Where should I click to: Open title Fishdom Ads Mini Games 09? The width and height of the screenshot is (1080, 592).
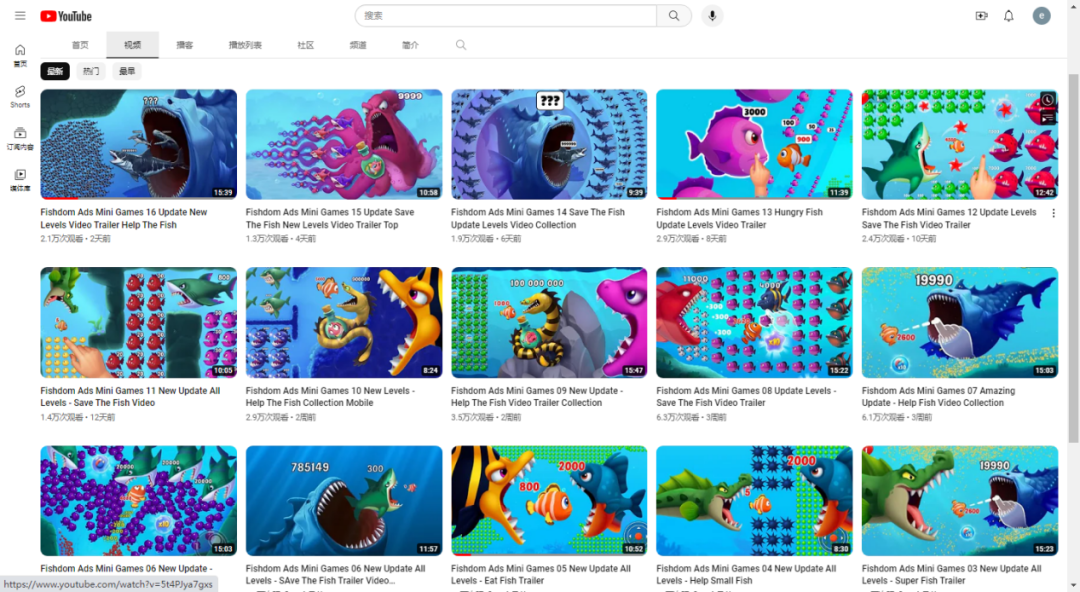pos(537,396)
